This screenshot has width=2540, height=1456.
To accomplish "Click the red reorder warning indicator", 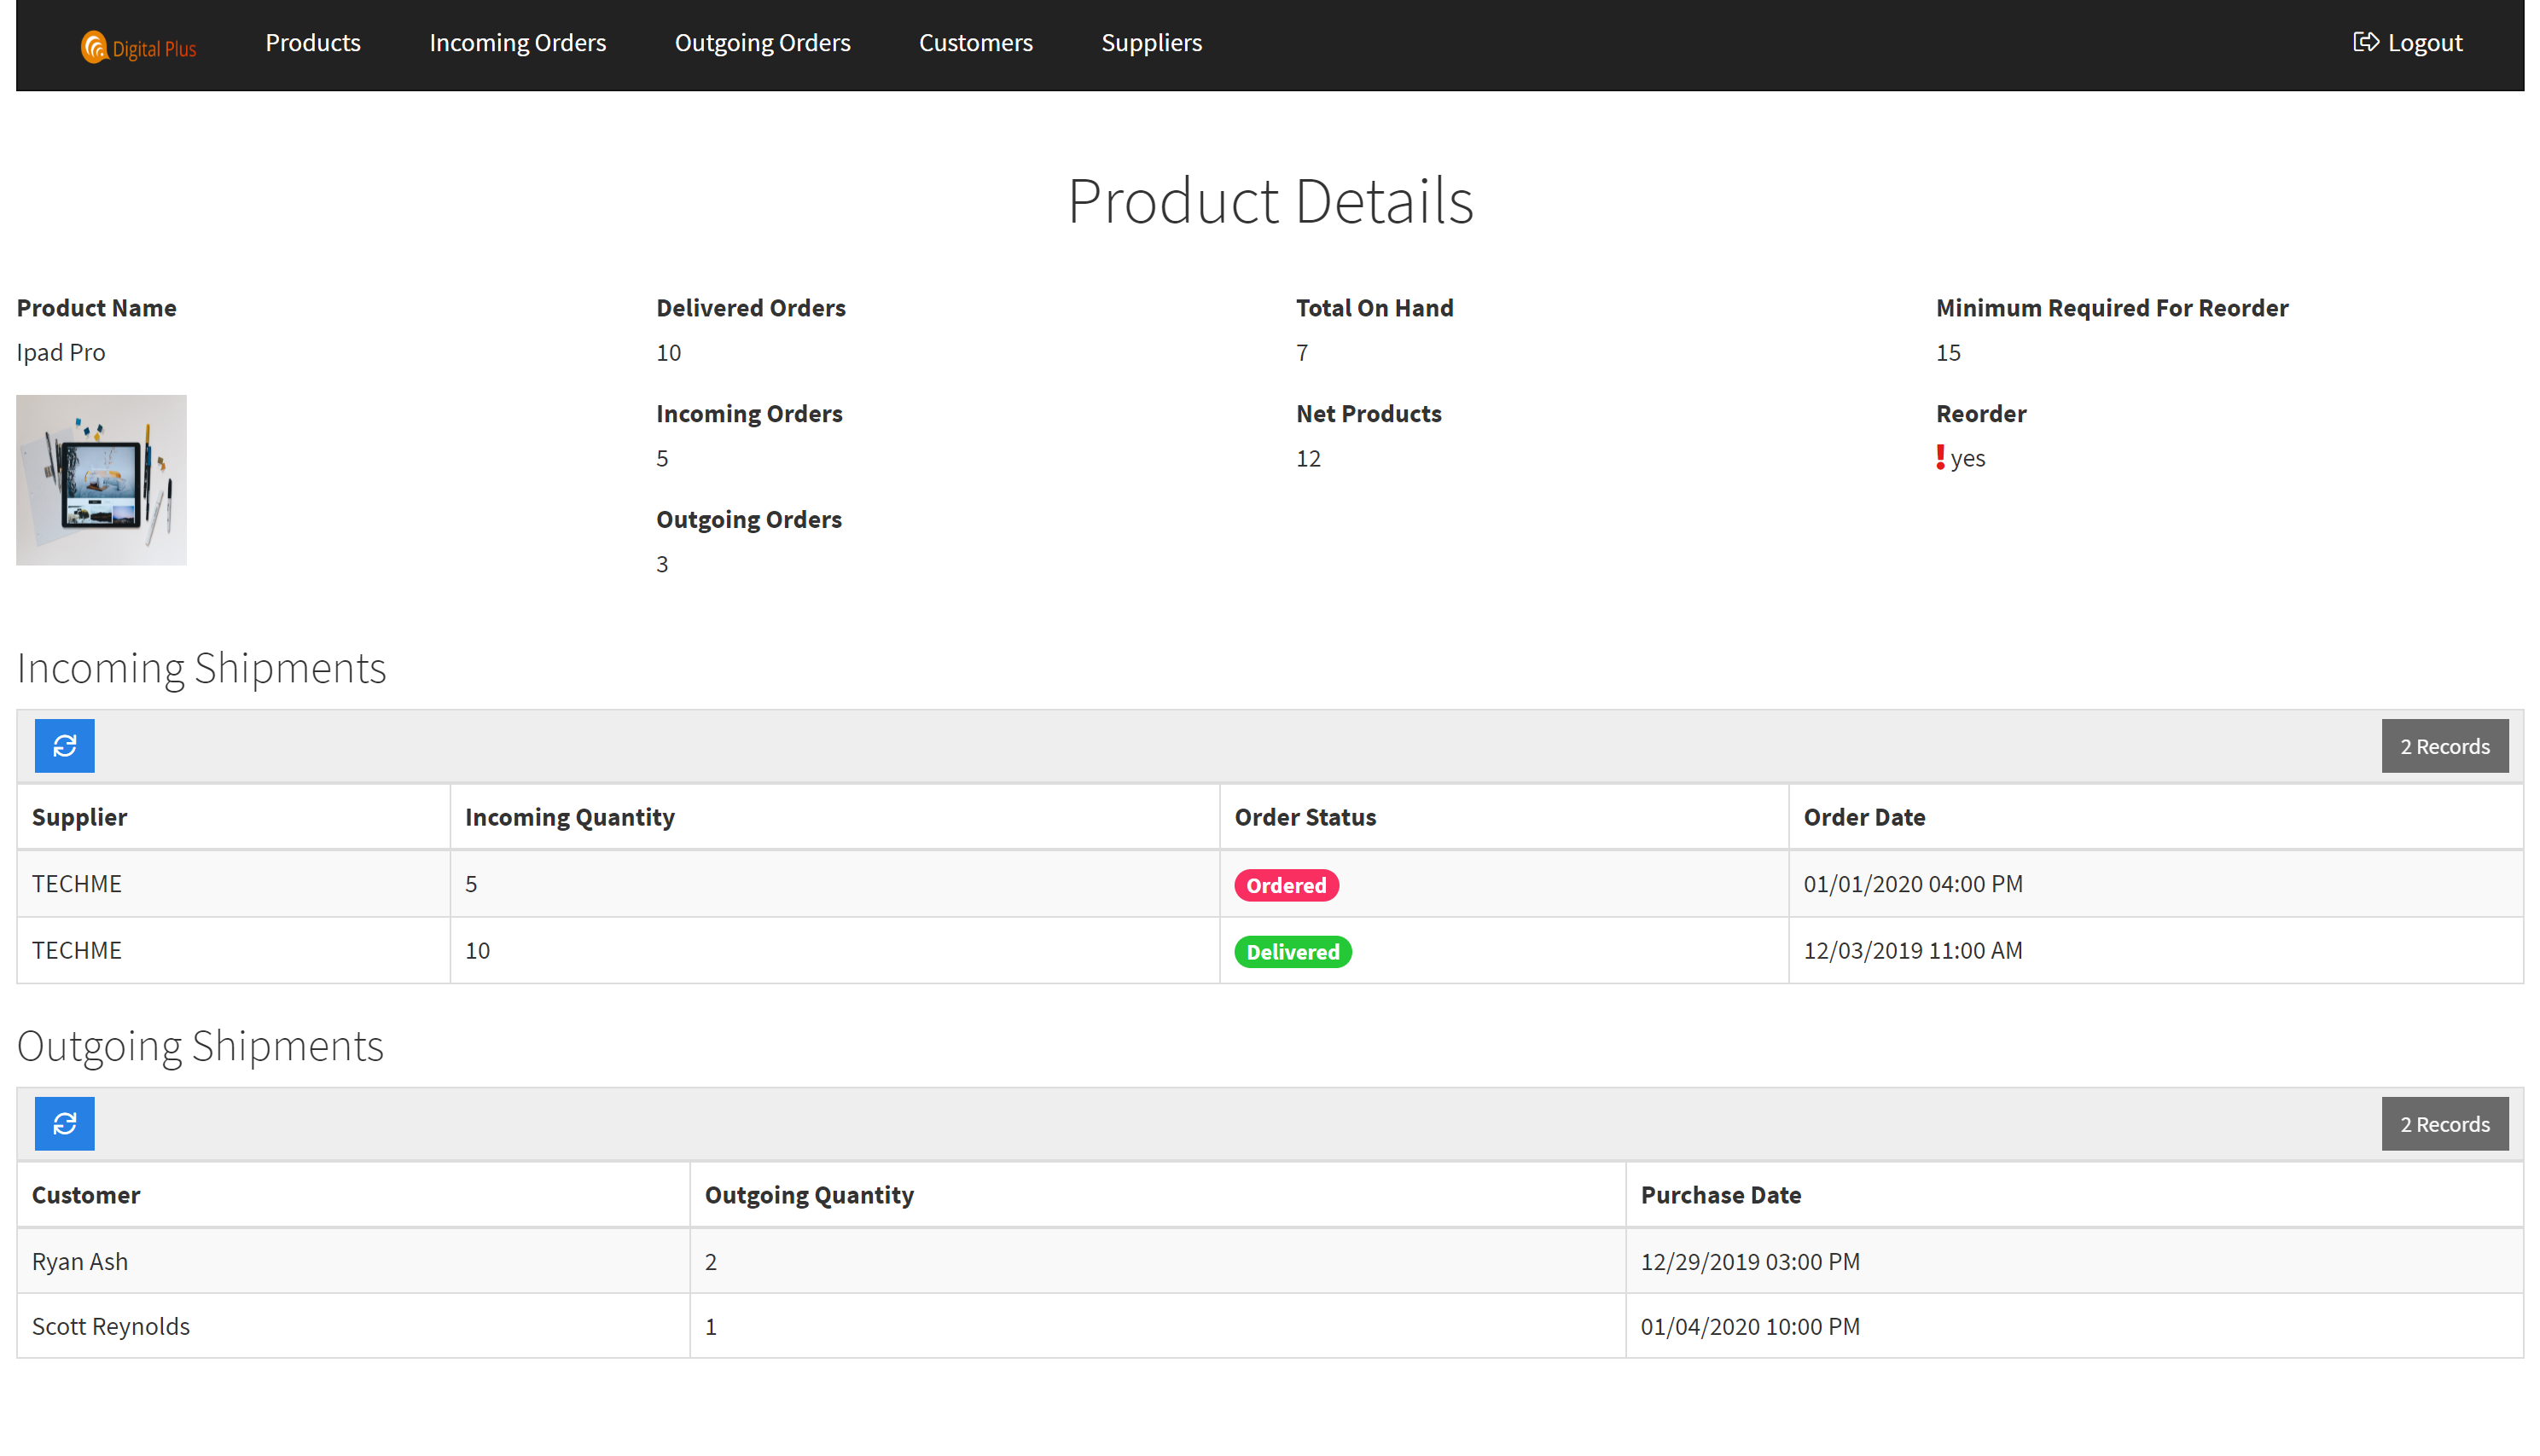I will click(1940, 457).
